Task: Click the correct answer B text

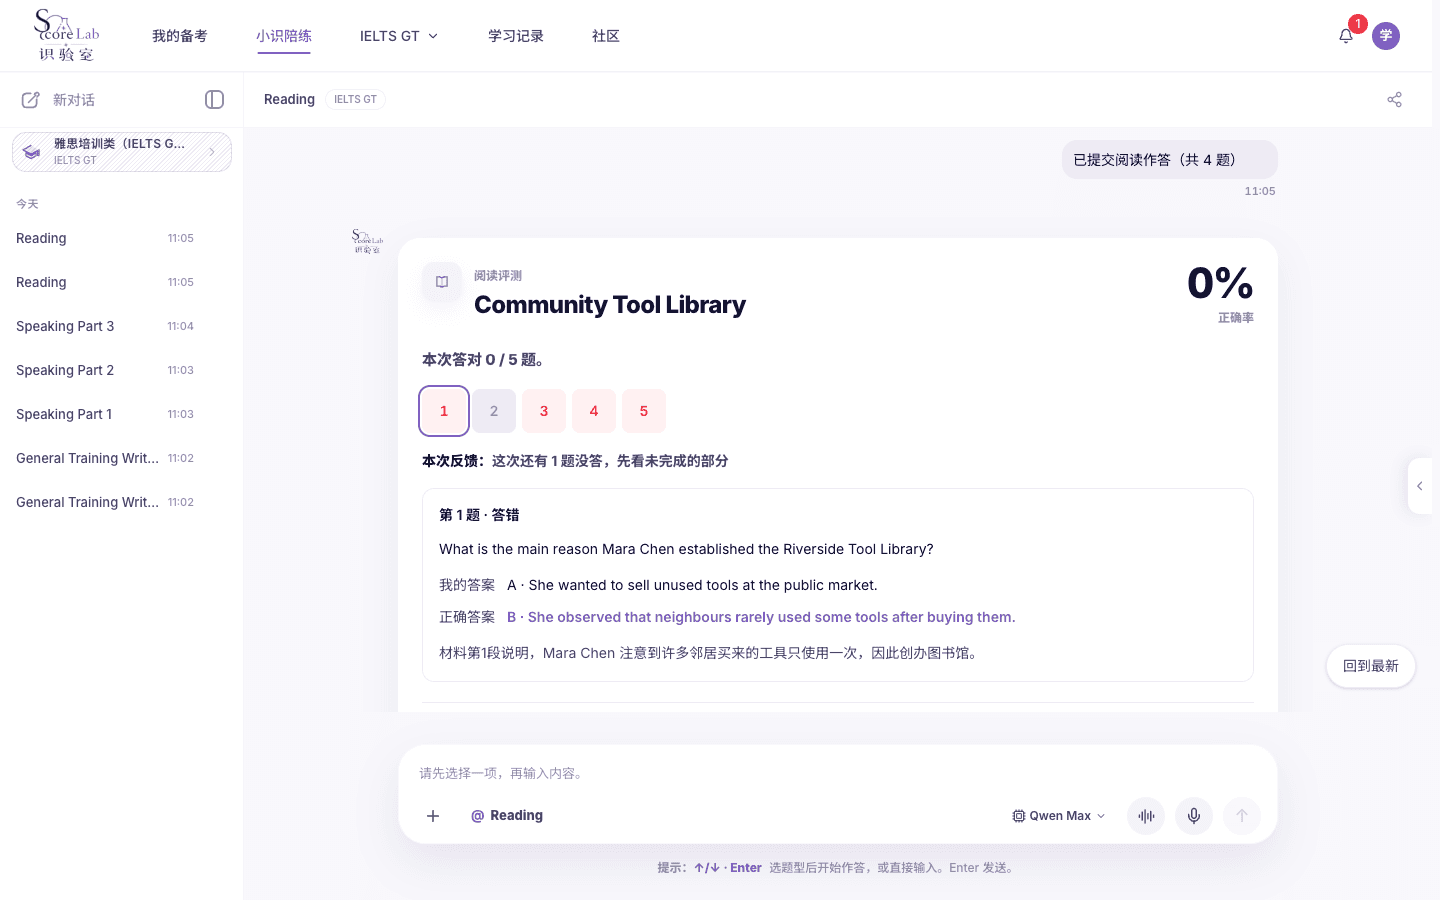Action: click(761, 617)
